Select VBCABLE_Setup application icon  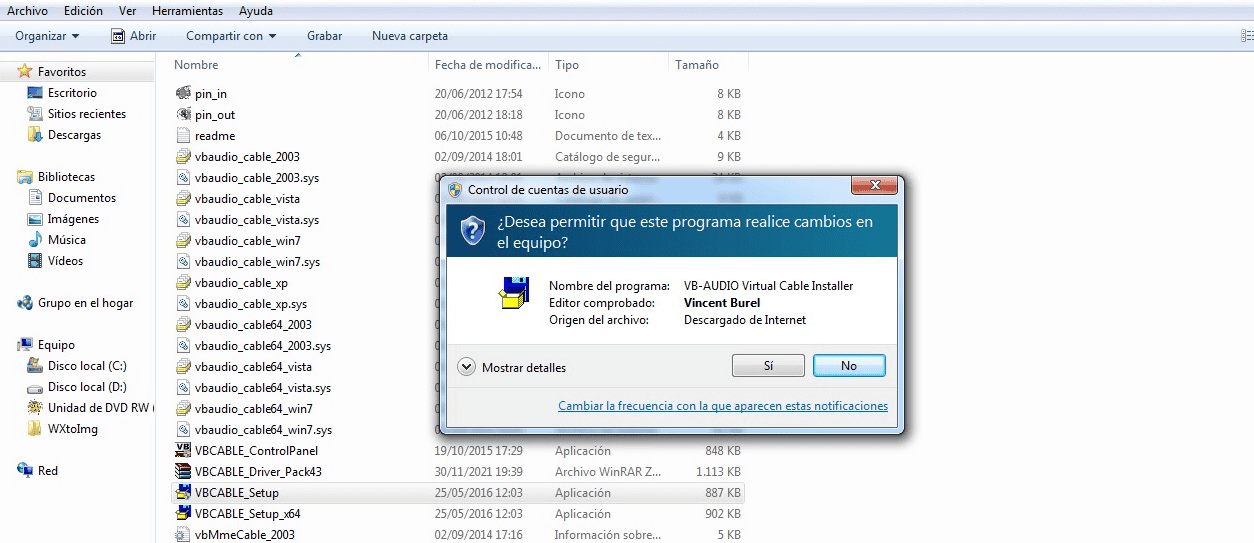coord(183,492)
